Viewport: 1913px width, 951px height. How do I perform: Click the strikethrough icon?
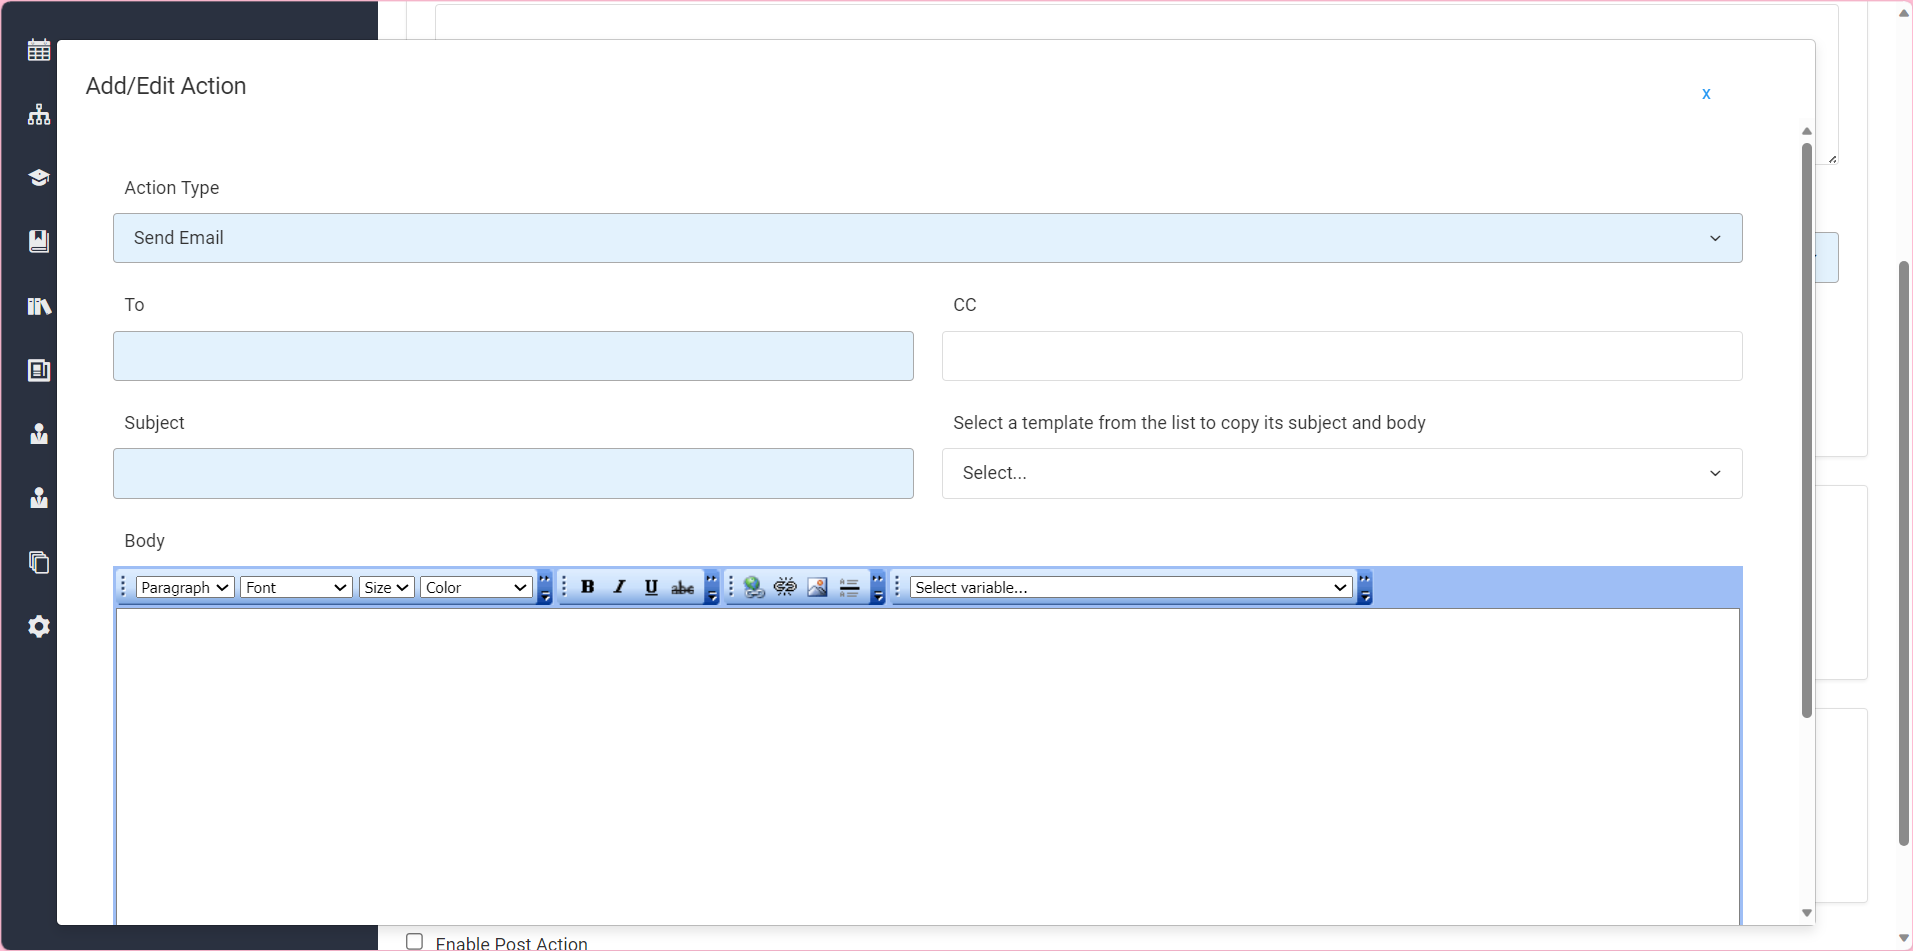click(683, 587)
